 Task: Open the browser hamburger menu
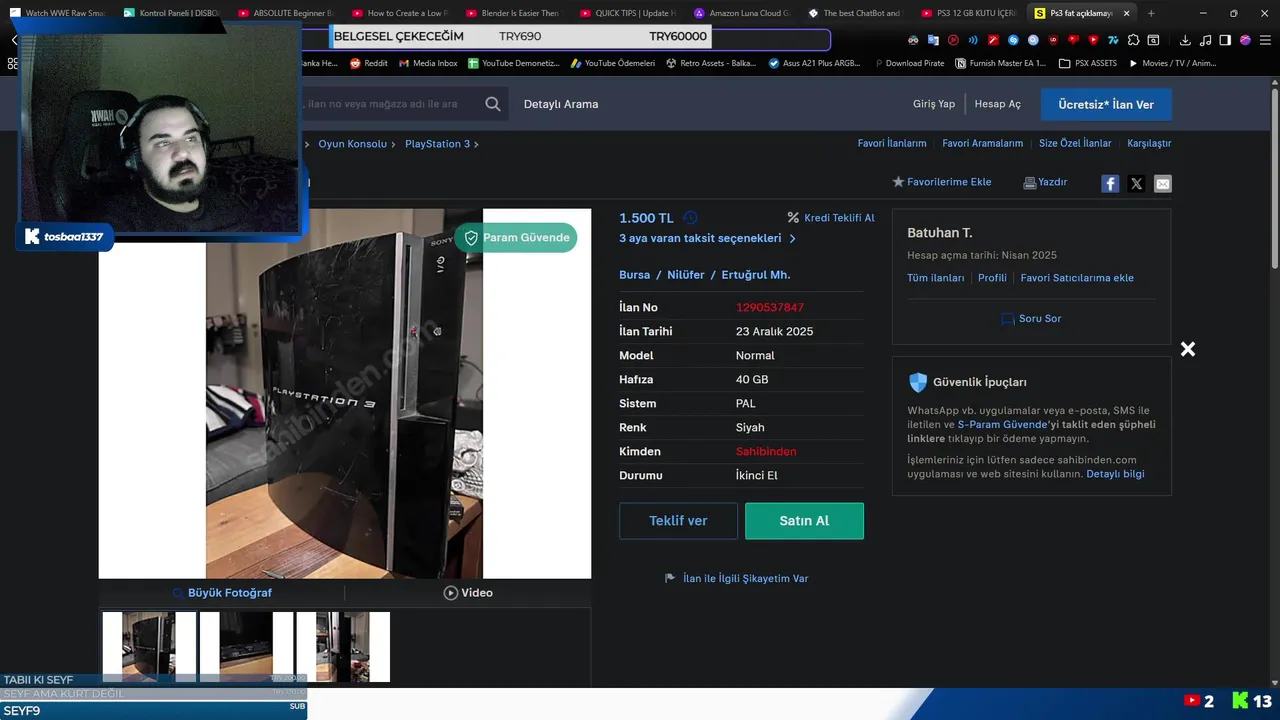tap(1265, 40)
